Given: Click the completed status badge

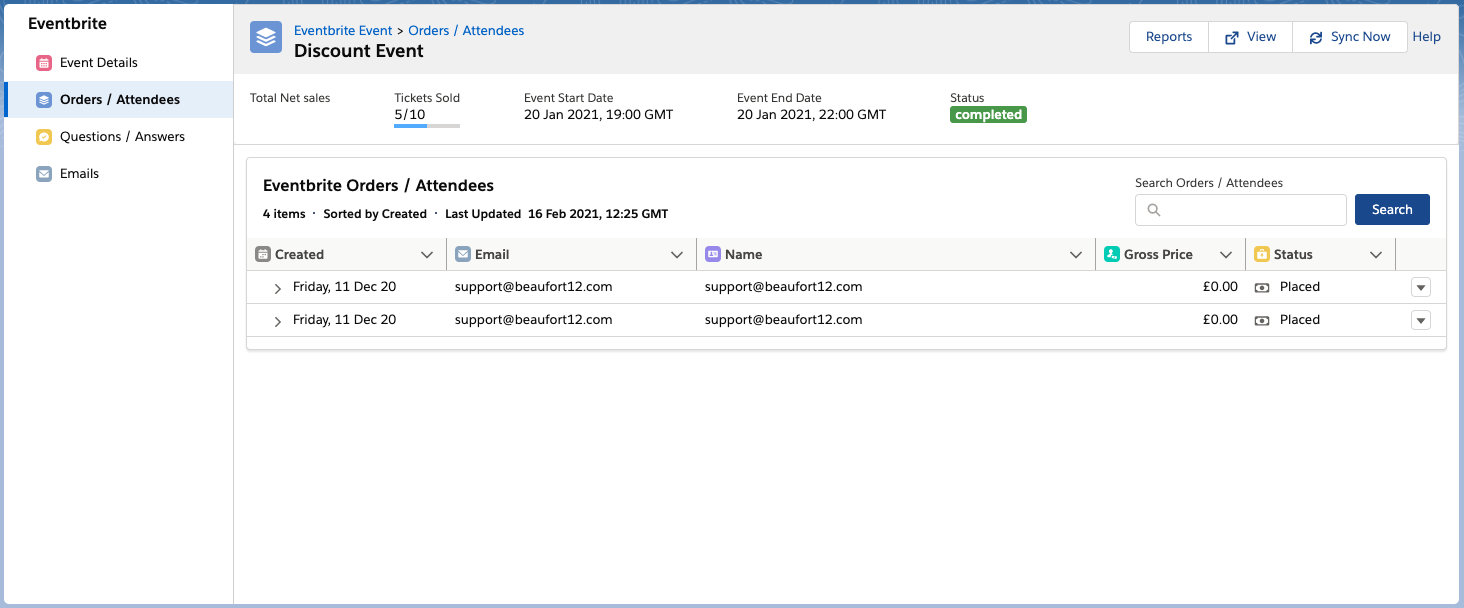Looking at the screenshot, I should click(x=988, y=115).
